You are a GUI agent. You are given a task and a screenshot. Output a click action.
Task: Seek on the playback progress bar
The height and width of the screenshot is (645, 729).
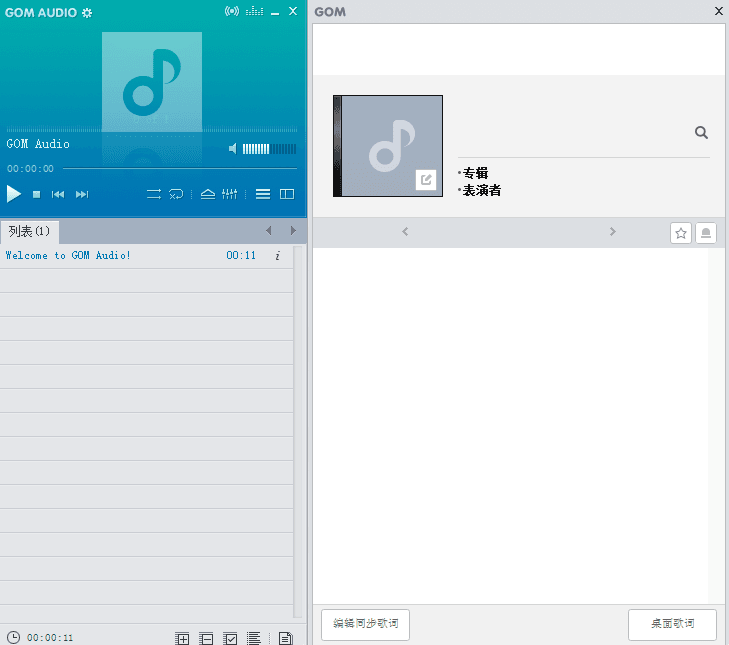coord(180,168)
